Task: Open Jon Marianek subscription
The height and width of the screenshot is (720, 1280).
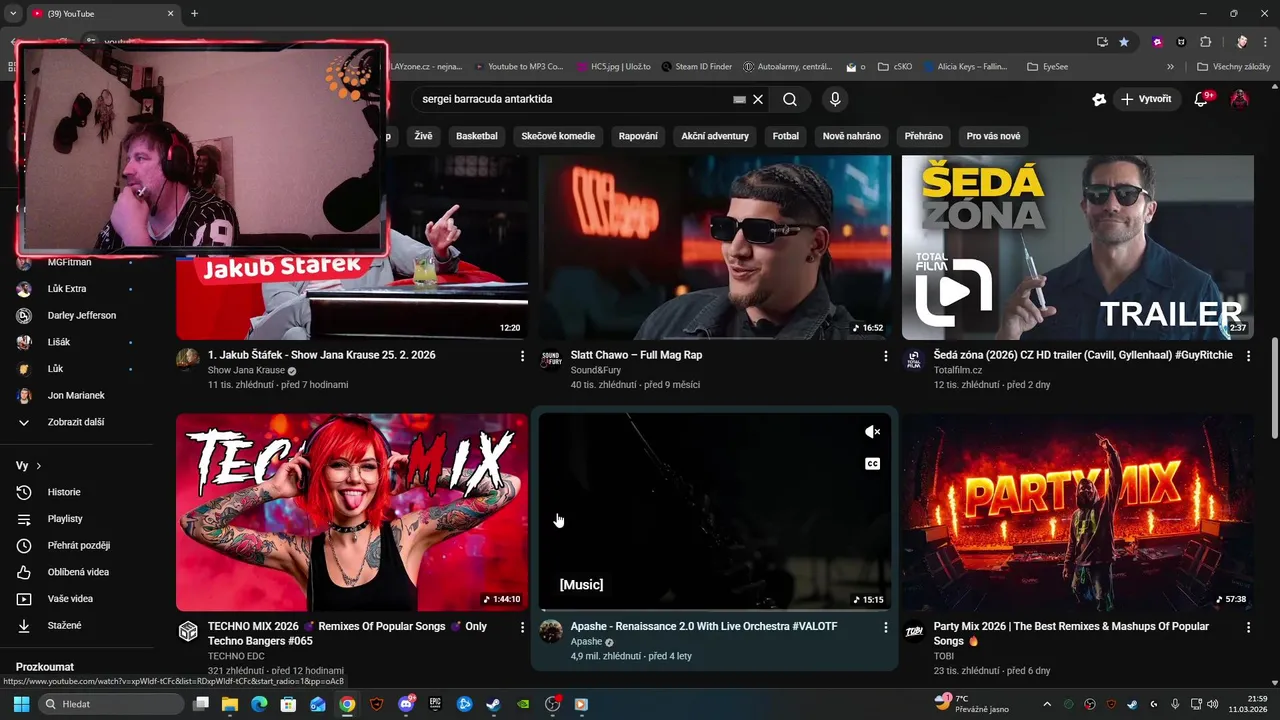Action: [x=76, y=396]
